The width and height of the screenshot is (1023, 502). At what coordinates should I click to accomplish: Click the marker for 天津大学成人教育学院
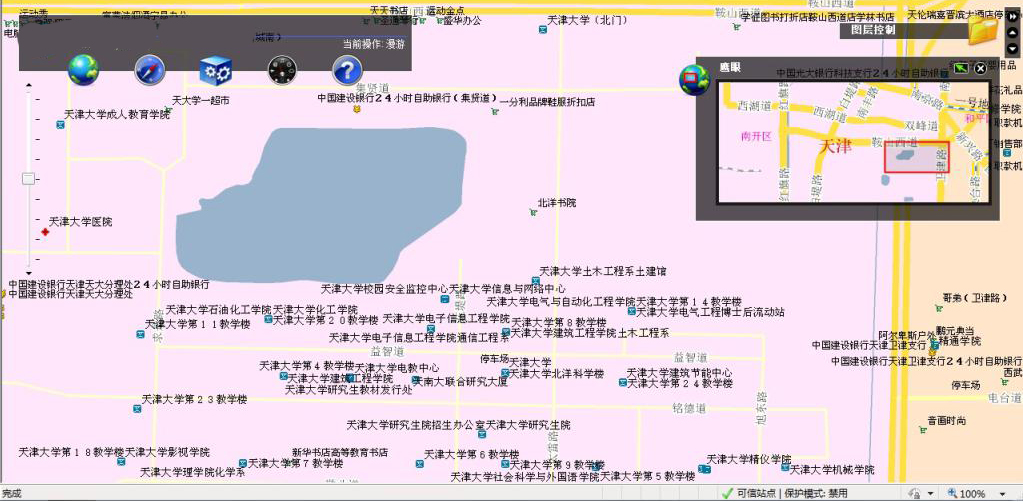point(60,124)
